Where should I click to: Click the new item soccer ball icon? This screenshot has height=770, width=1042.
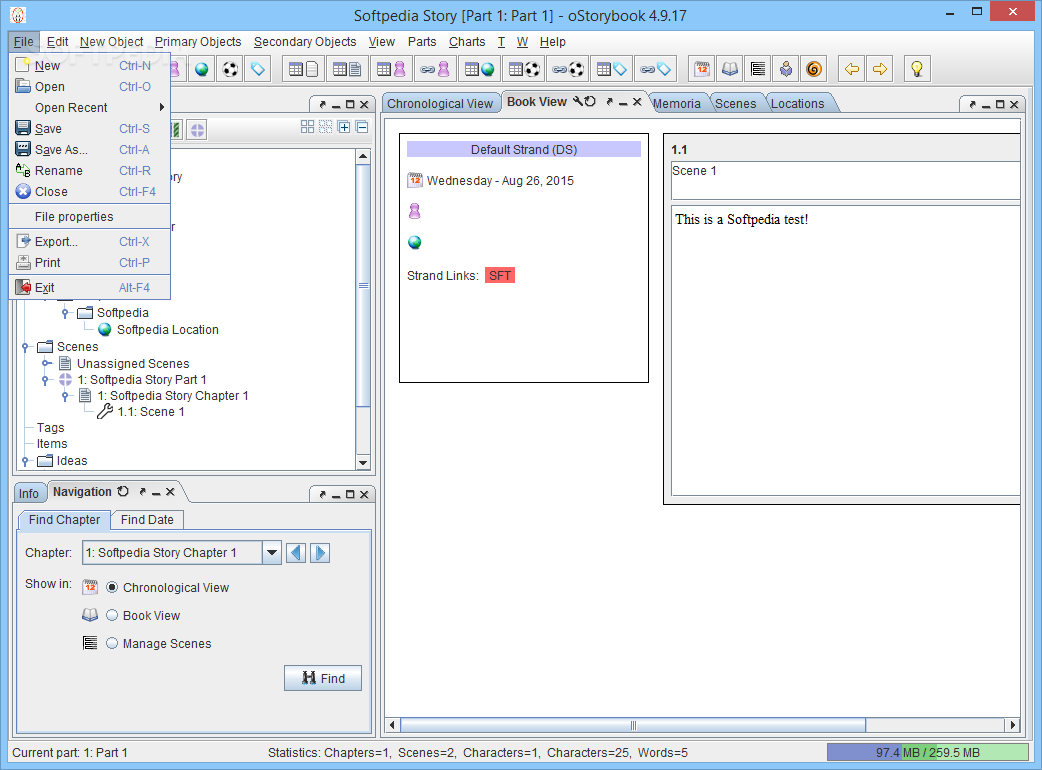pyautogui.click(x=230, y=69)
